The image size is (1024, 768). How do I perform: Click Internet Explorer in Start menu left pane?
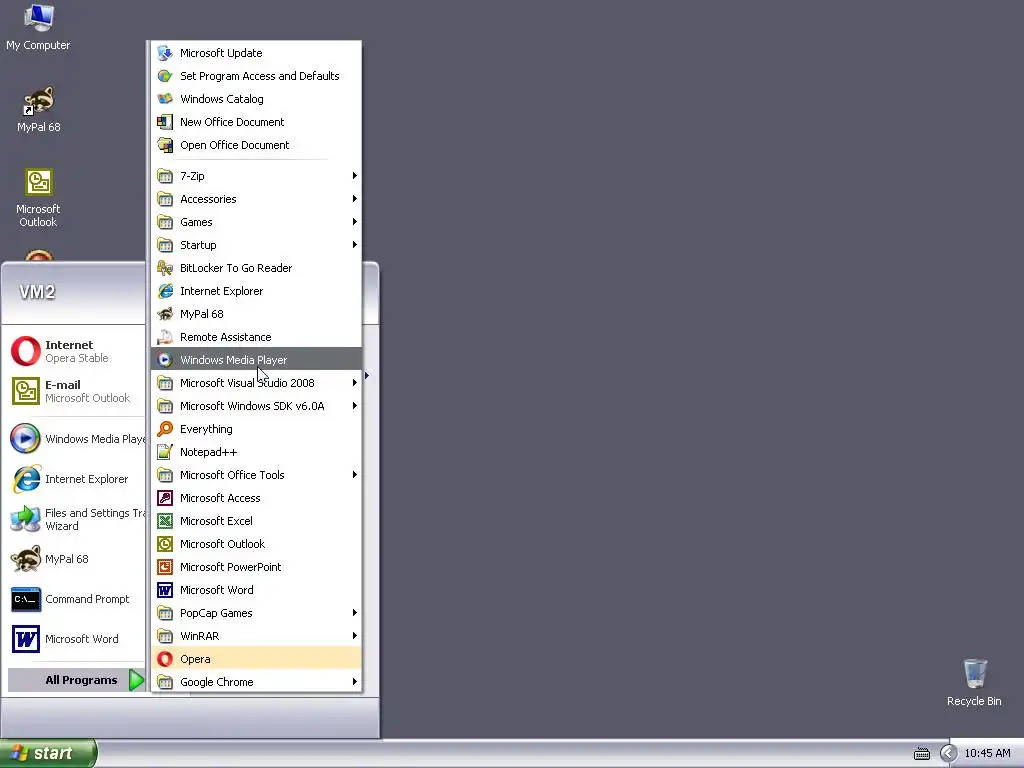pyautogui.click(x=77, y=479)
